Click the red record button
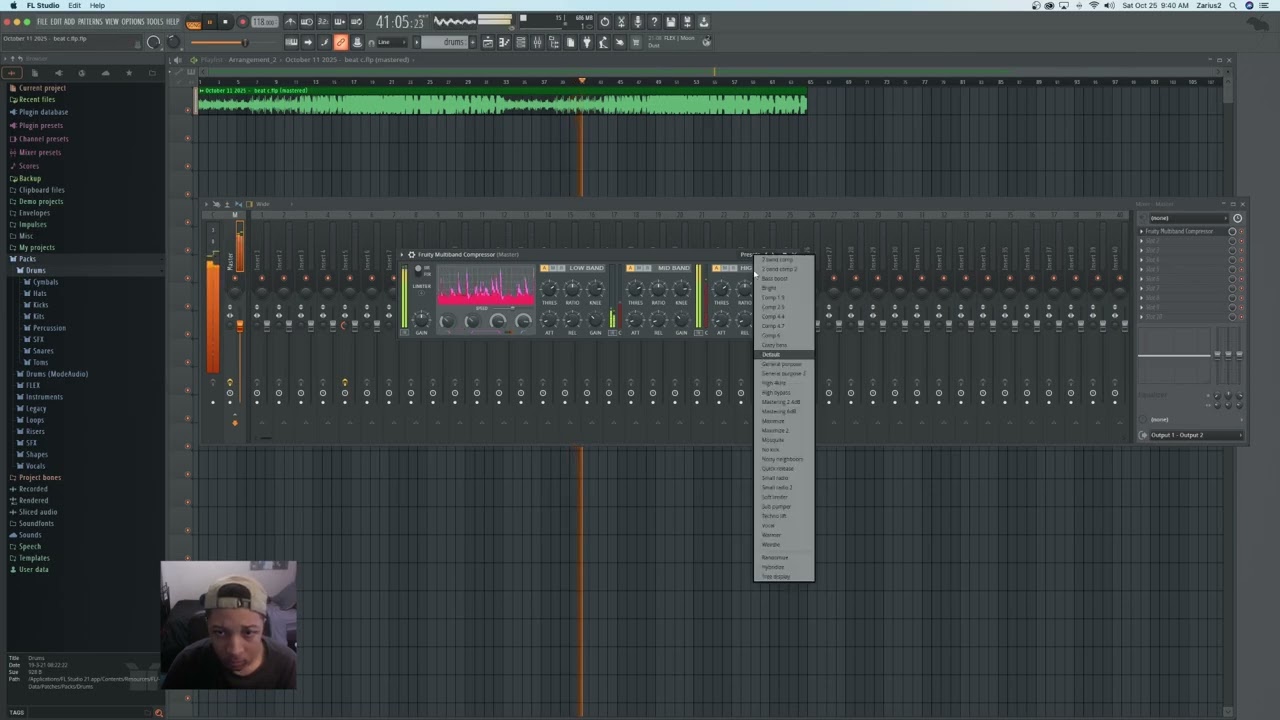1280x720 pixels. pos(241,21)
